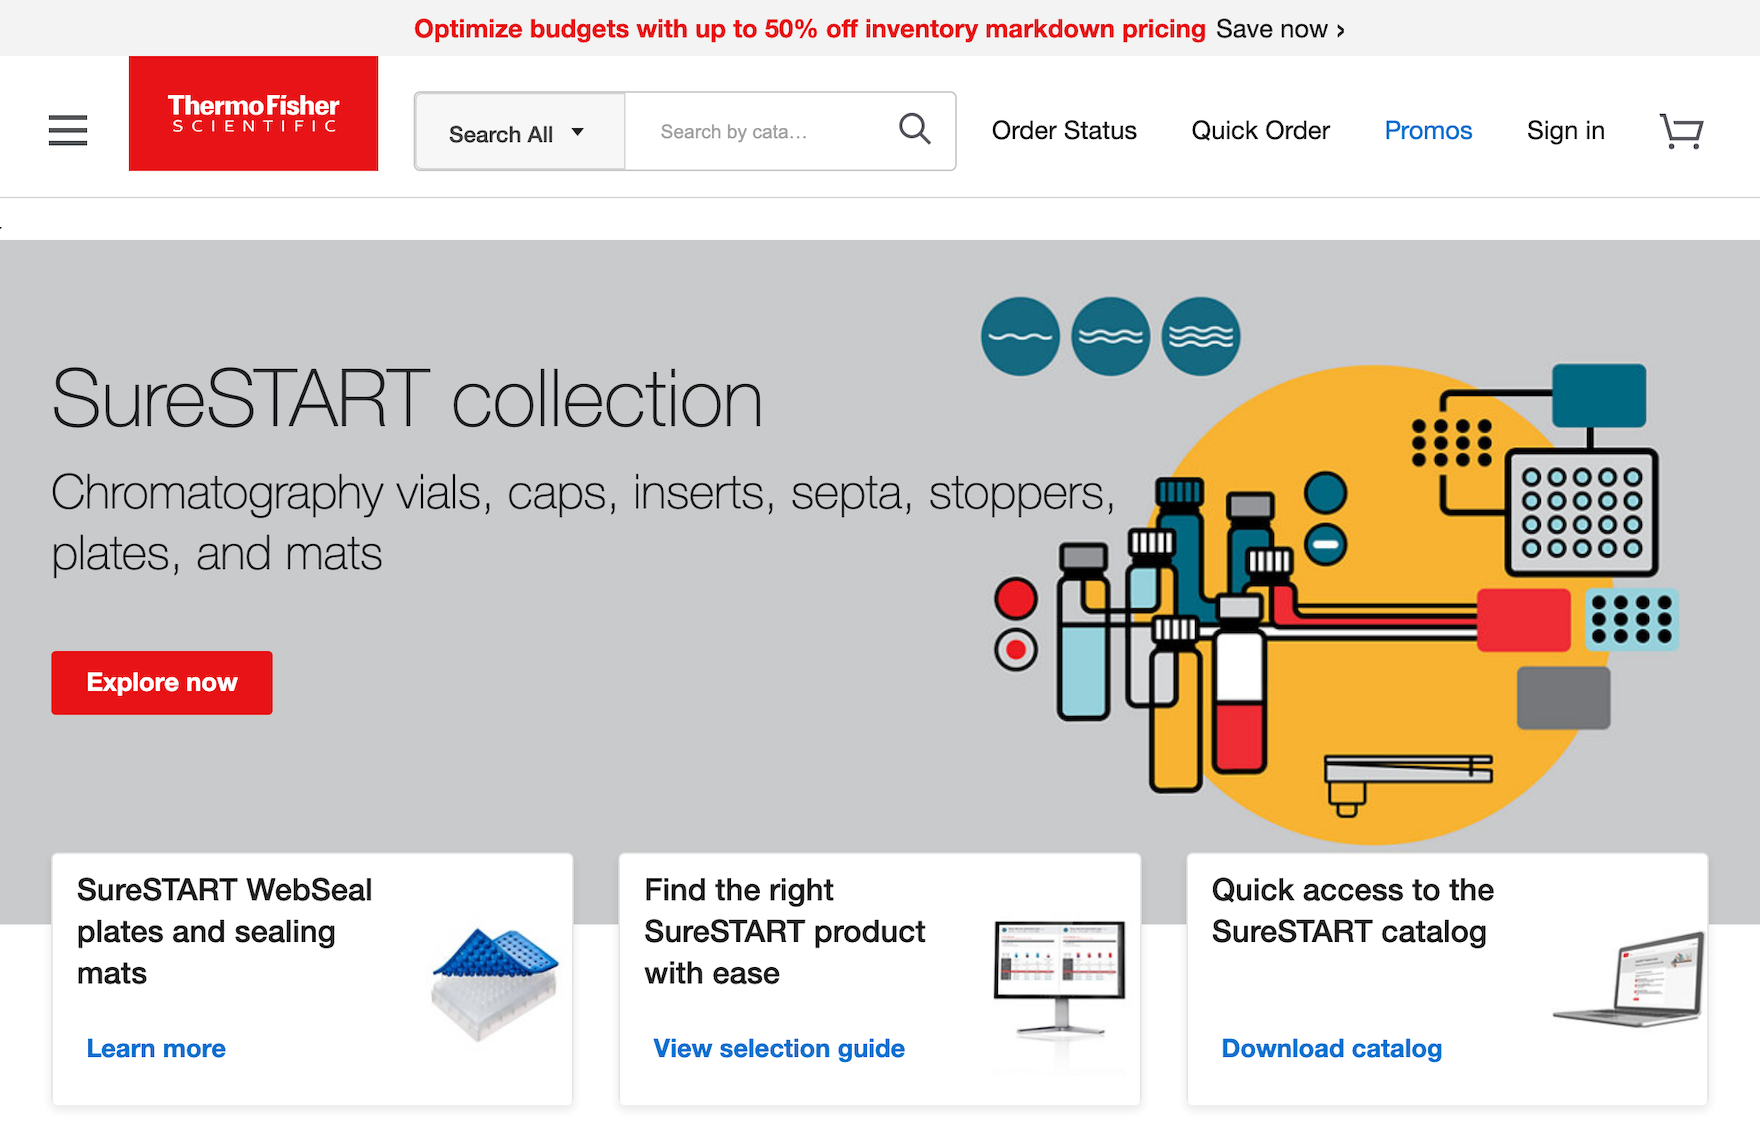Open the shopping cart icon
Image resolution: width=1760 pixels, height=1146 pixels.
pos(1681,131)
